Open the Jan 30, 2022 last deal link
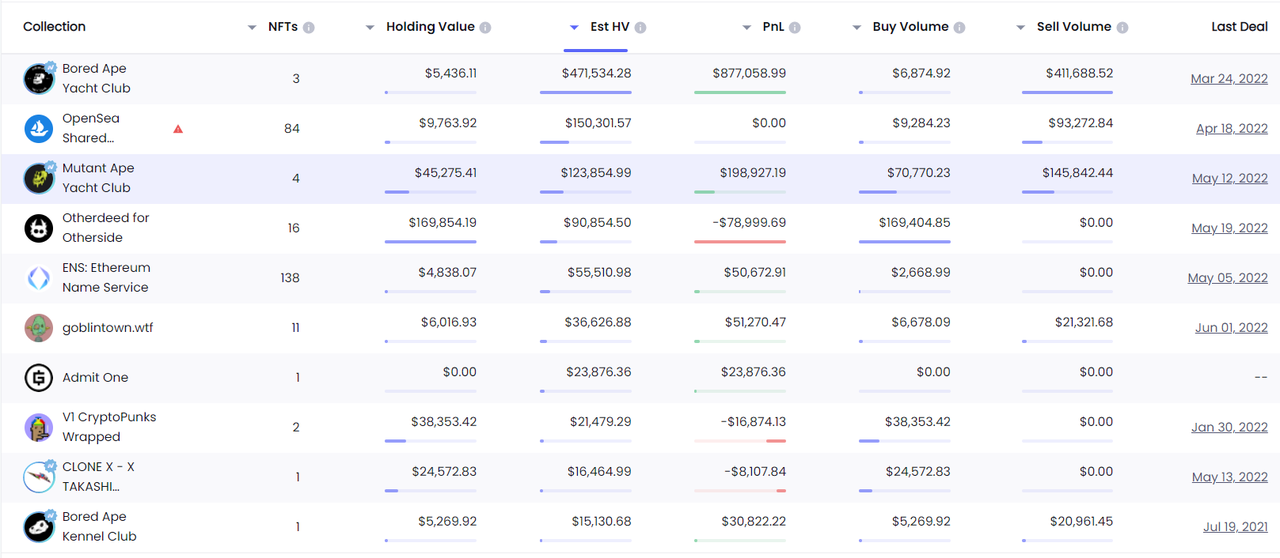 pyautogui.click(x=1230, y=427)
